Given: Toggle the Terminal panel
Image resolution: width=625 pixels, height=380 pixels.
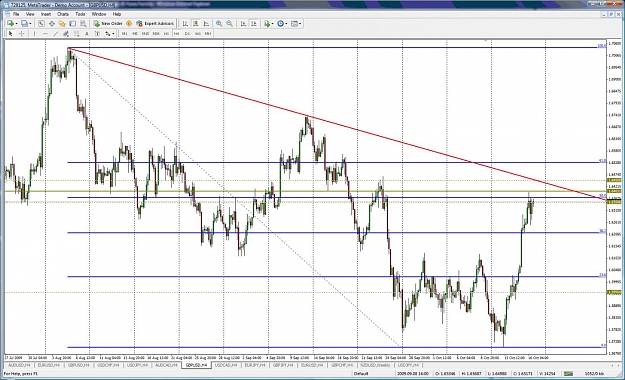Looking at the screenshot, I should [73, 24].
